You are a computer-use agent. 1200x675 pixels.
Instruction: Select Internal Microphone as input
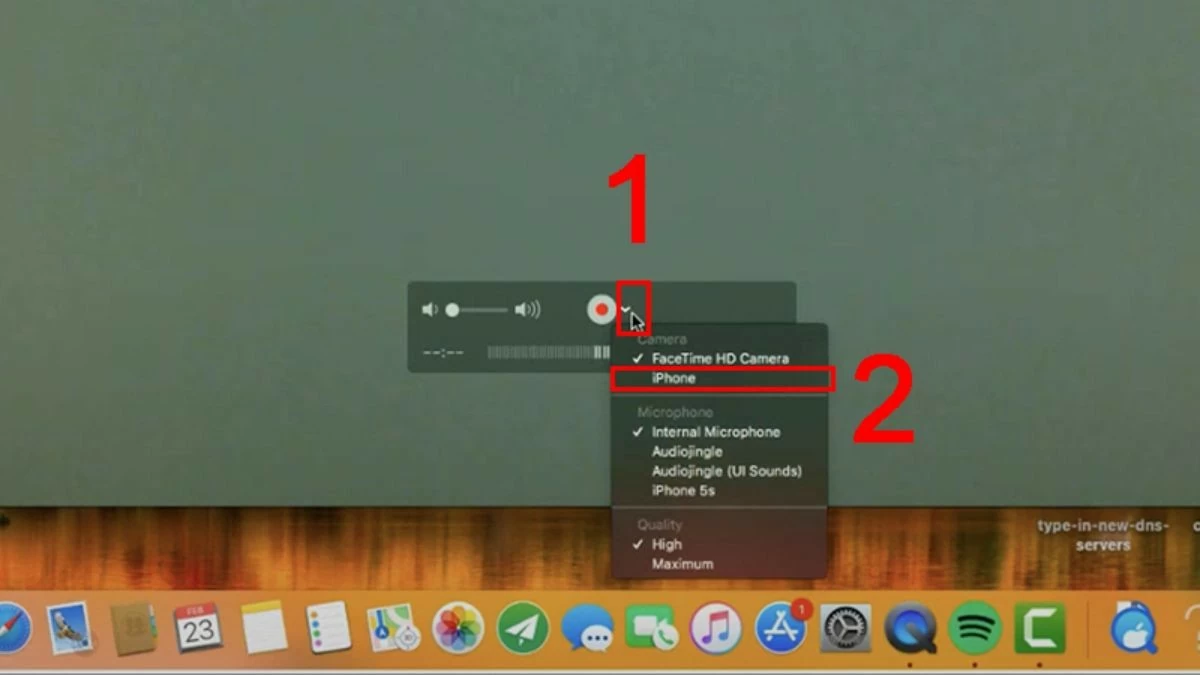(x=715, y=432)
